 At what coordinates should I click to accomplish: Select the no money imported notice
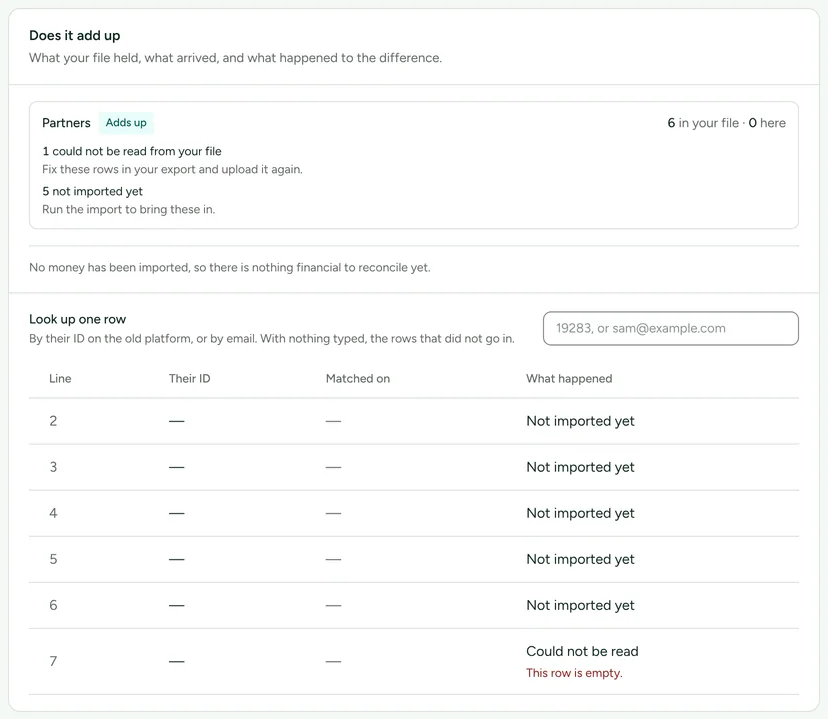tap(230, 268)
